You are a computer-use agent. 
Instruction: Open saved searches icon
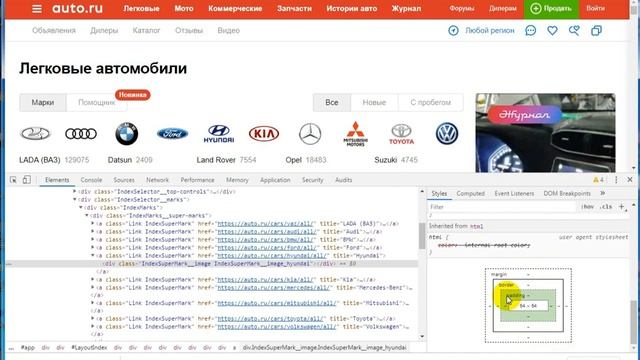(x=574, y=31)
